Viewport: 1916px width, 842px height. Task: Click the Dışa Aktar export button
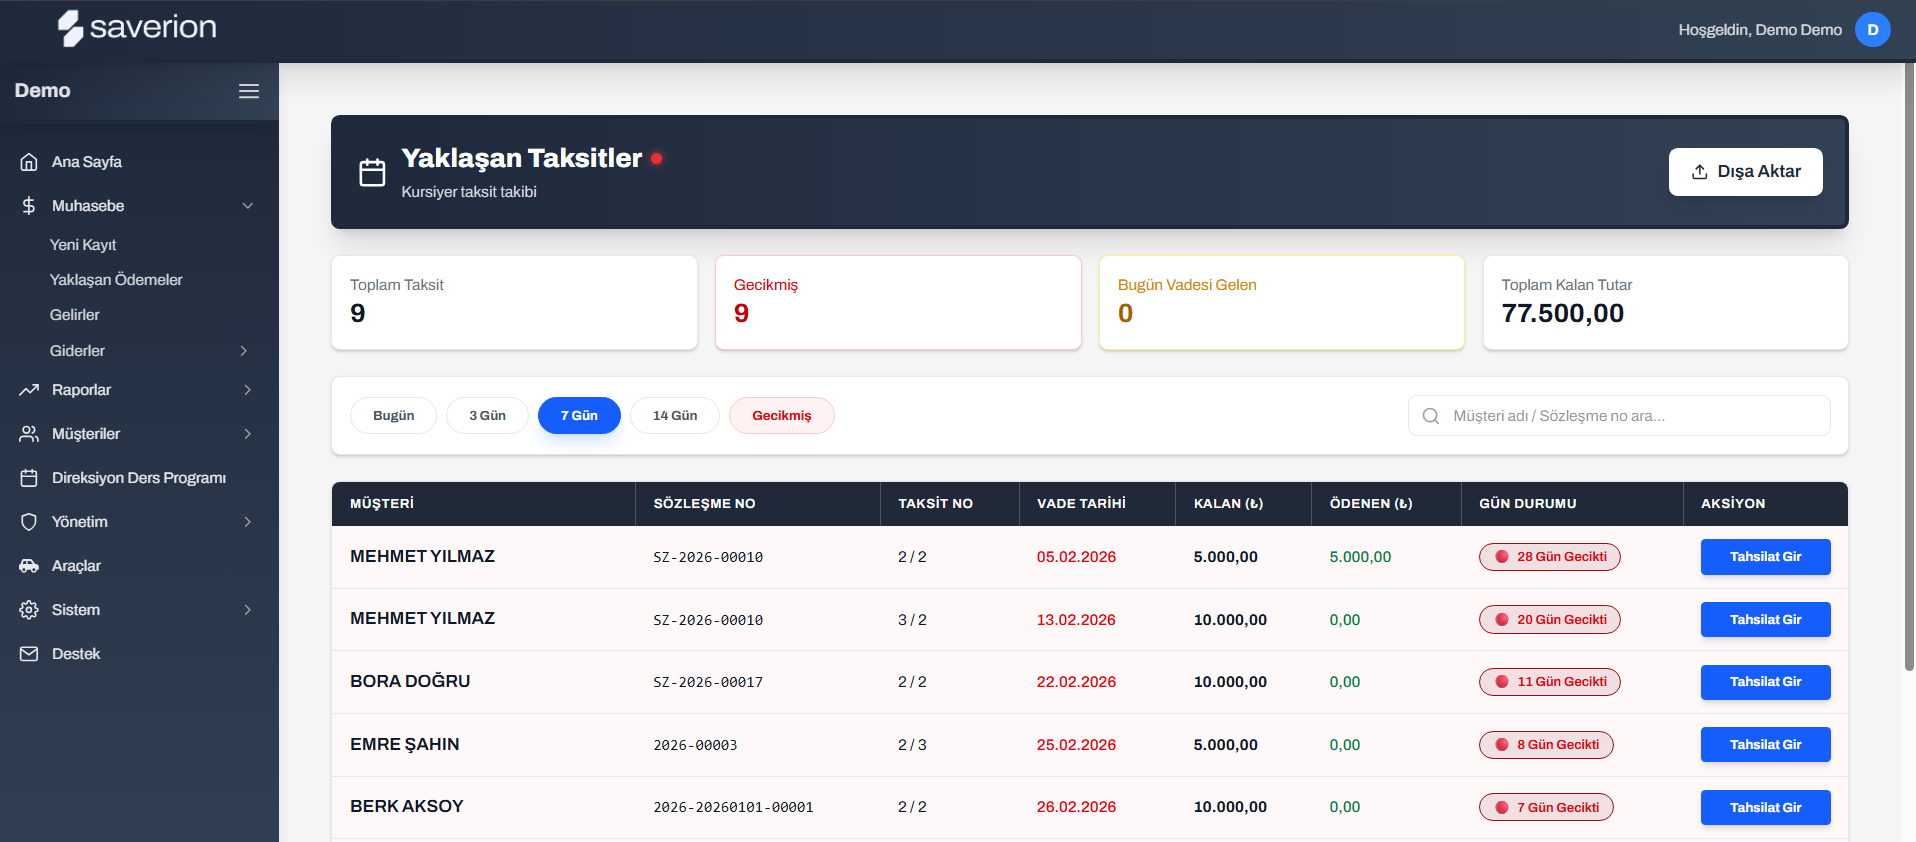coord(1745,172)
